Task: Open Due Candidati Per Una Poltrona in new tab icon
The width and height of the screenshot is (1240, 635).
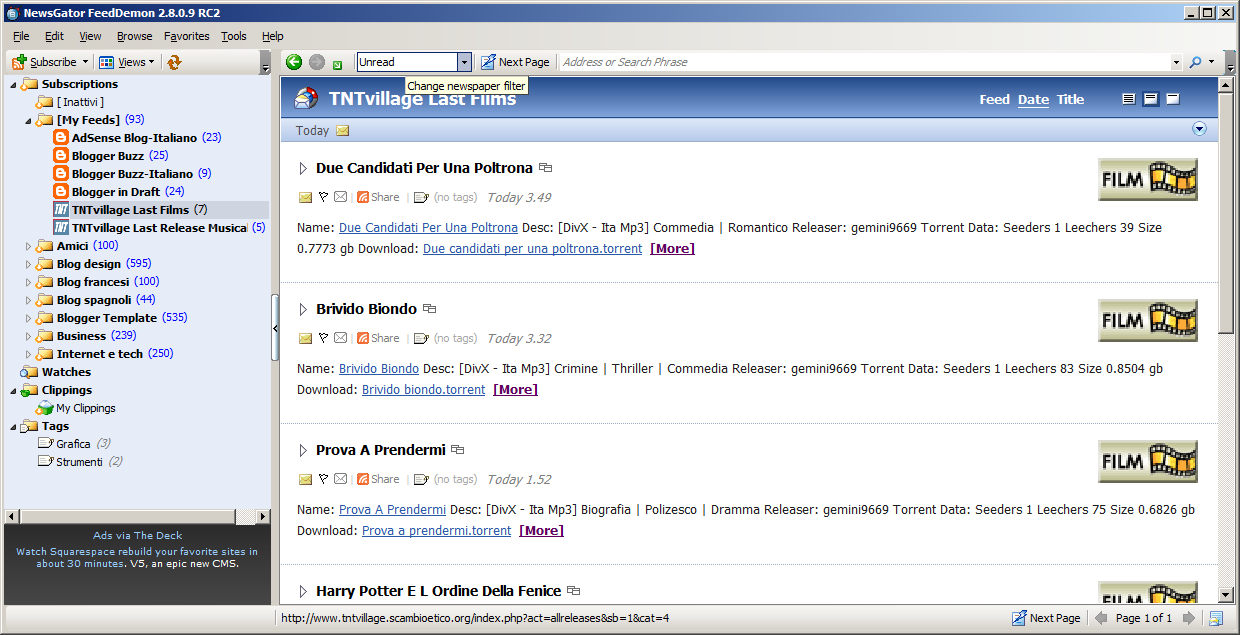Action: [545, 168]
